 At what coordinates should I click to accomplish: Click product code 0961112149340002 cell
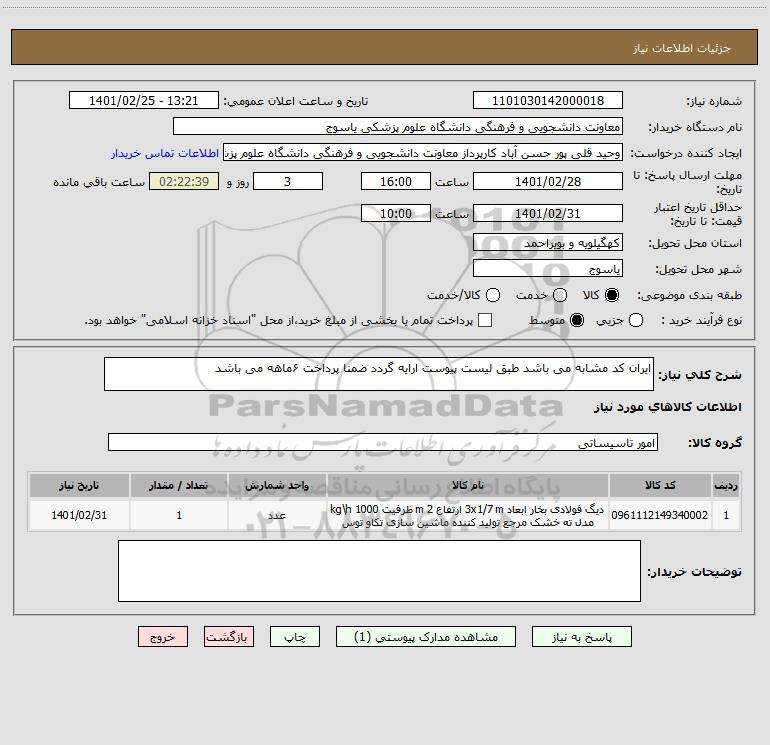point(660,515)
